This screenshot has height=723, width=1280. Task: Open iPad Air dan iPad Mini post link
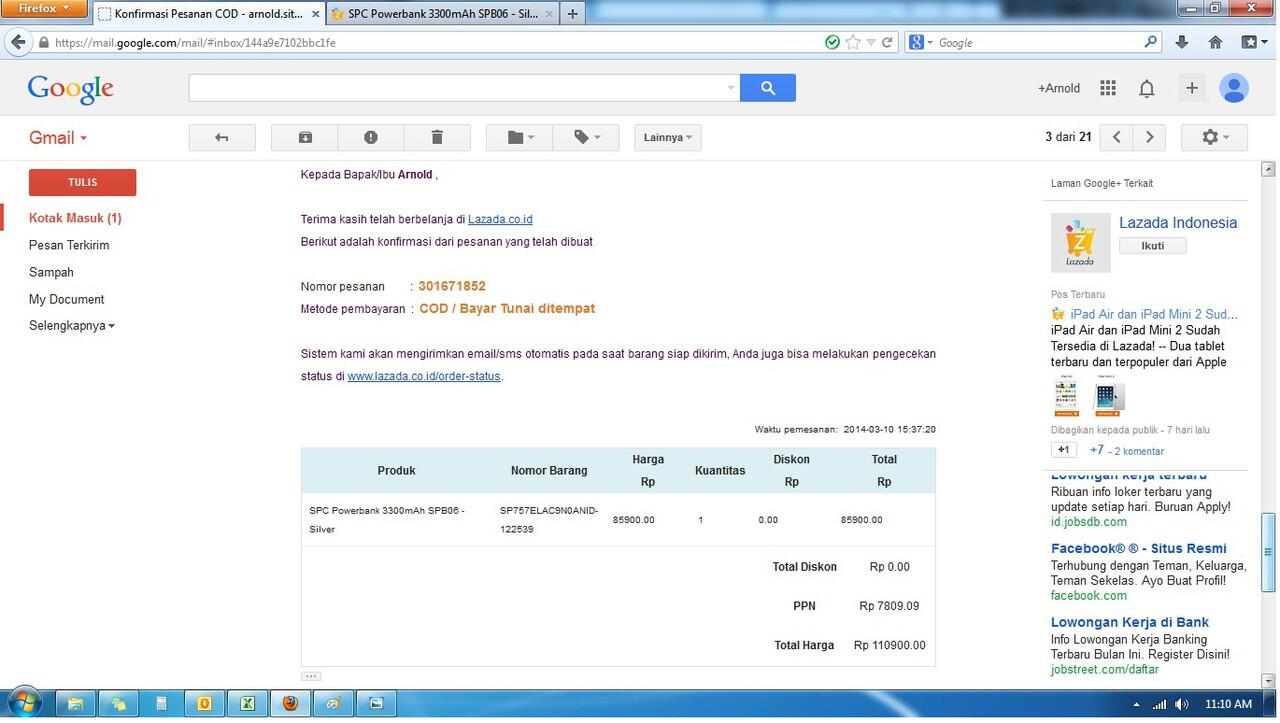click(x=1154, y=314)
